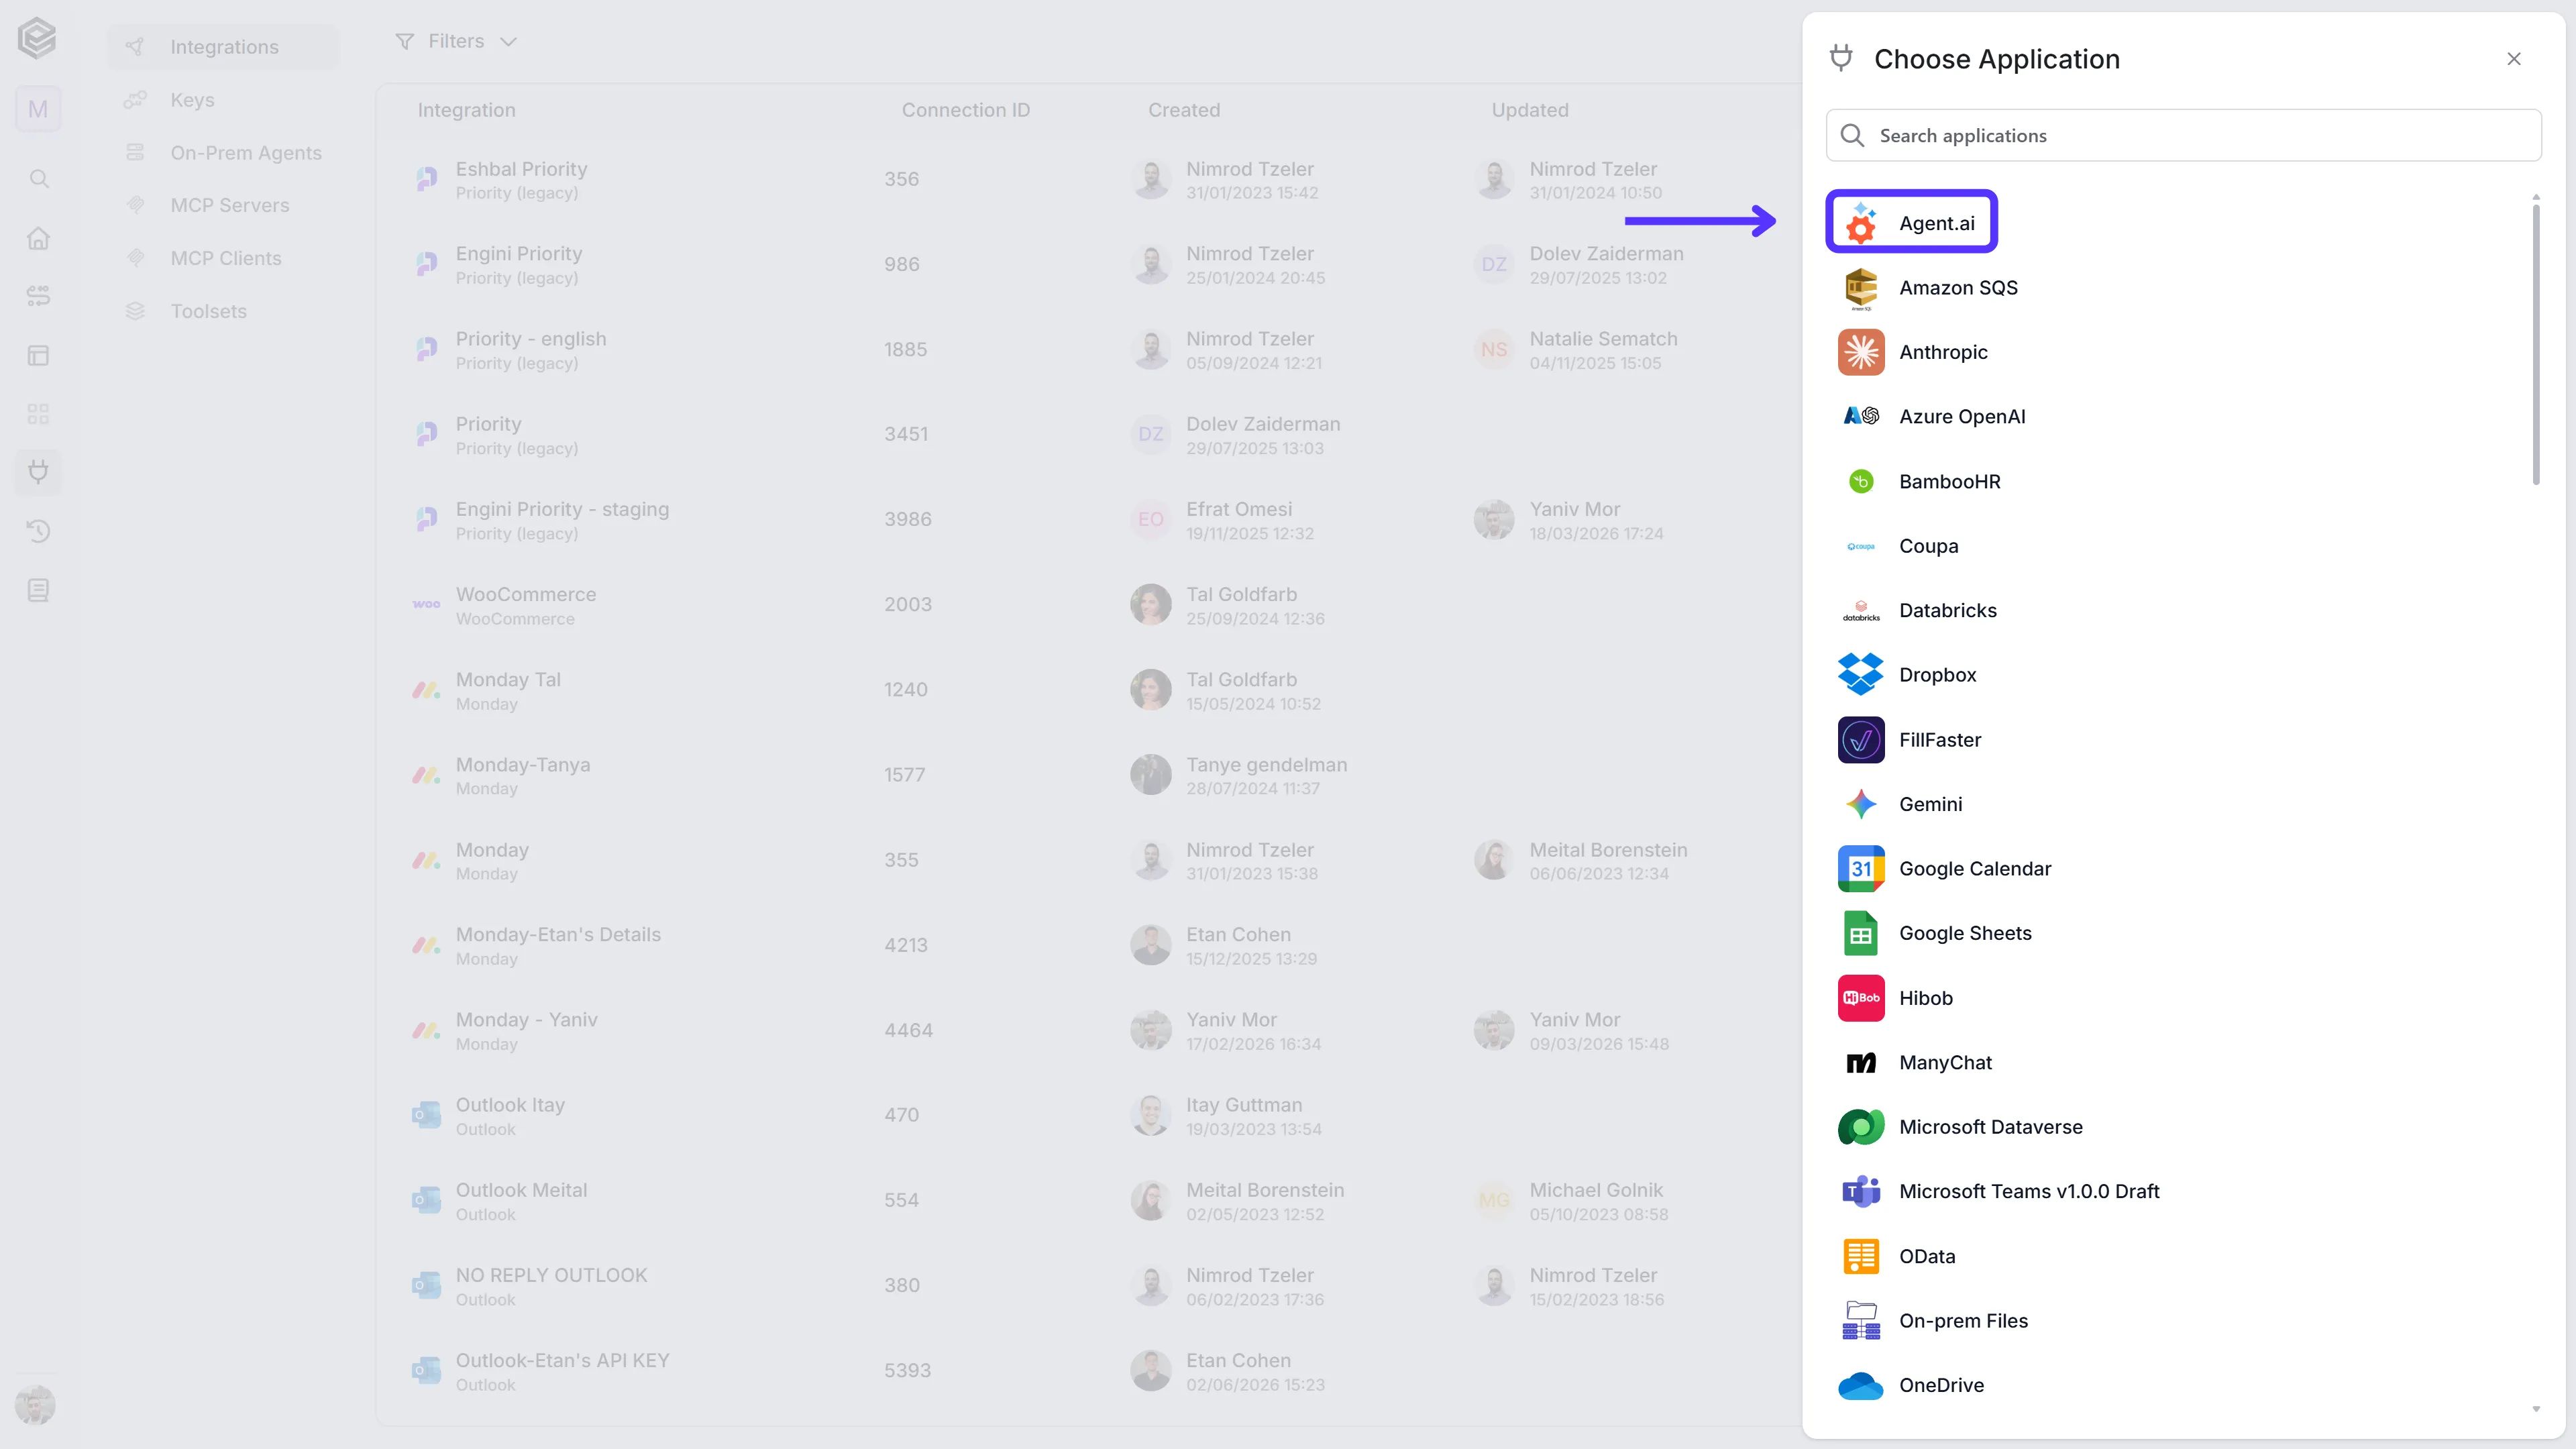Click the search icon in left rail
Image resolution: width=2576 pixels, height=1449 pixels.
tap(38, 179)
